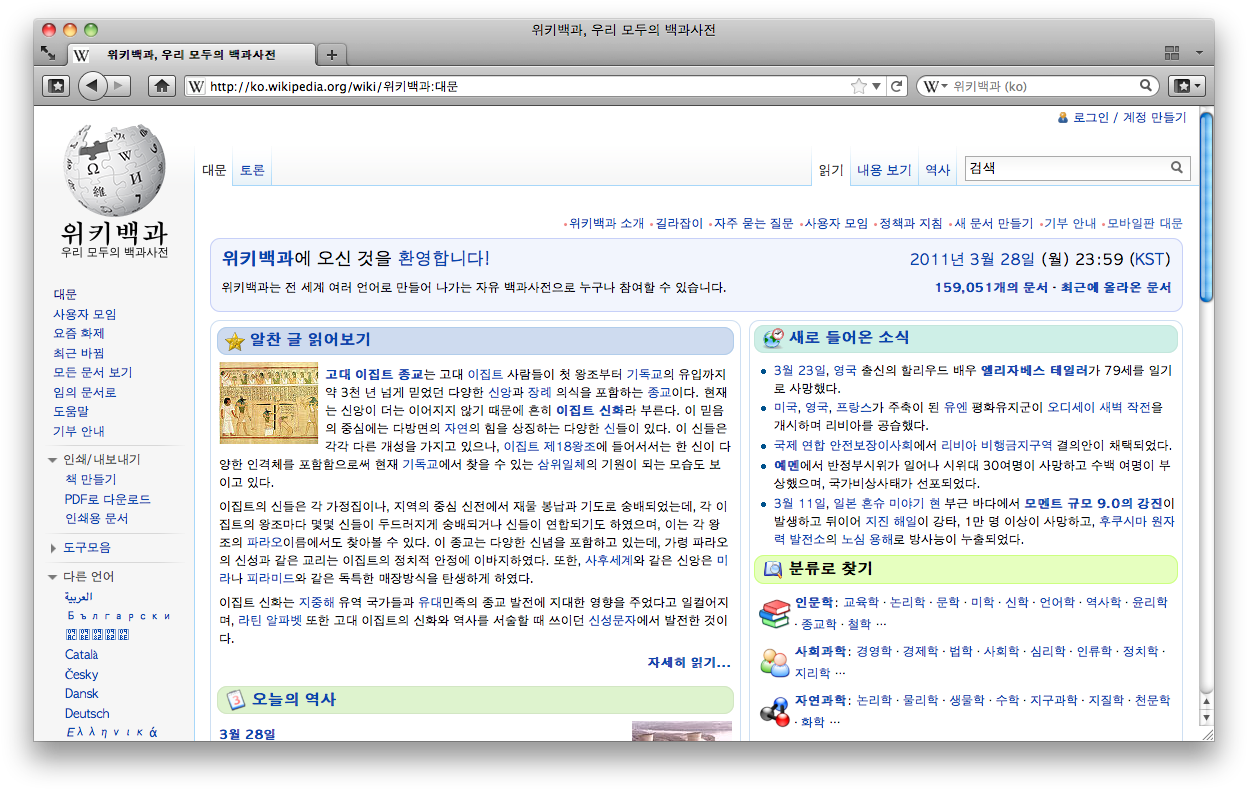This screenshot has width=1247, height=789.
Task: Click the Wikipedia favicon in the address bar
Action: [197, 86]
